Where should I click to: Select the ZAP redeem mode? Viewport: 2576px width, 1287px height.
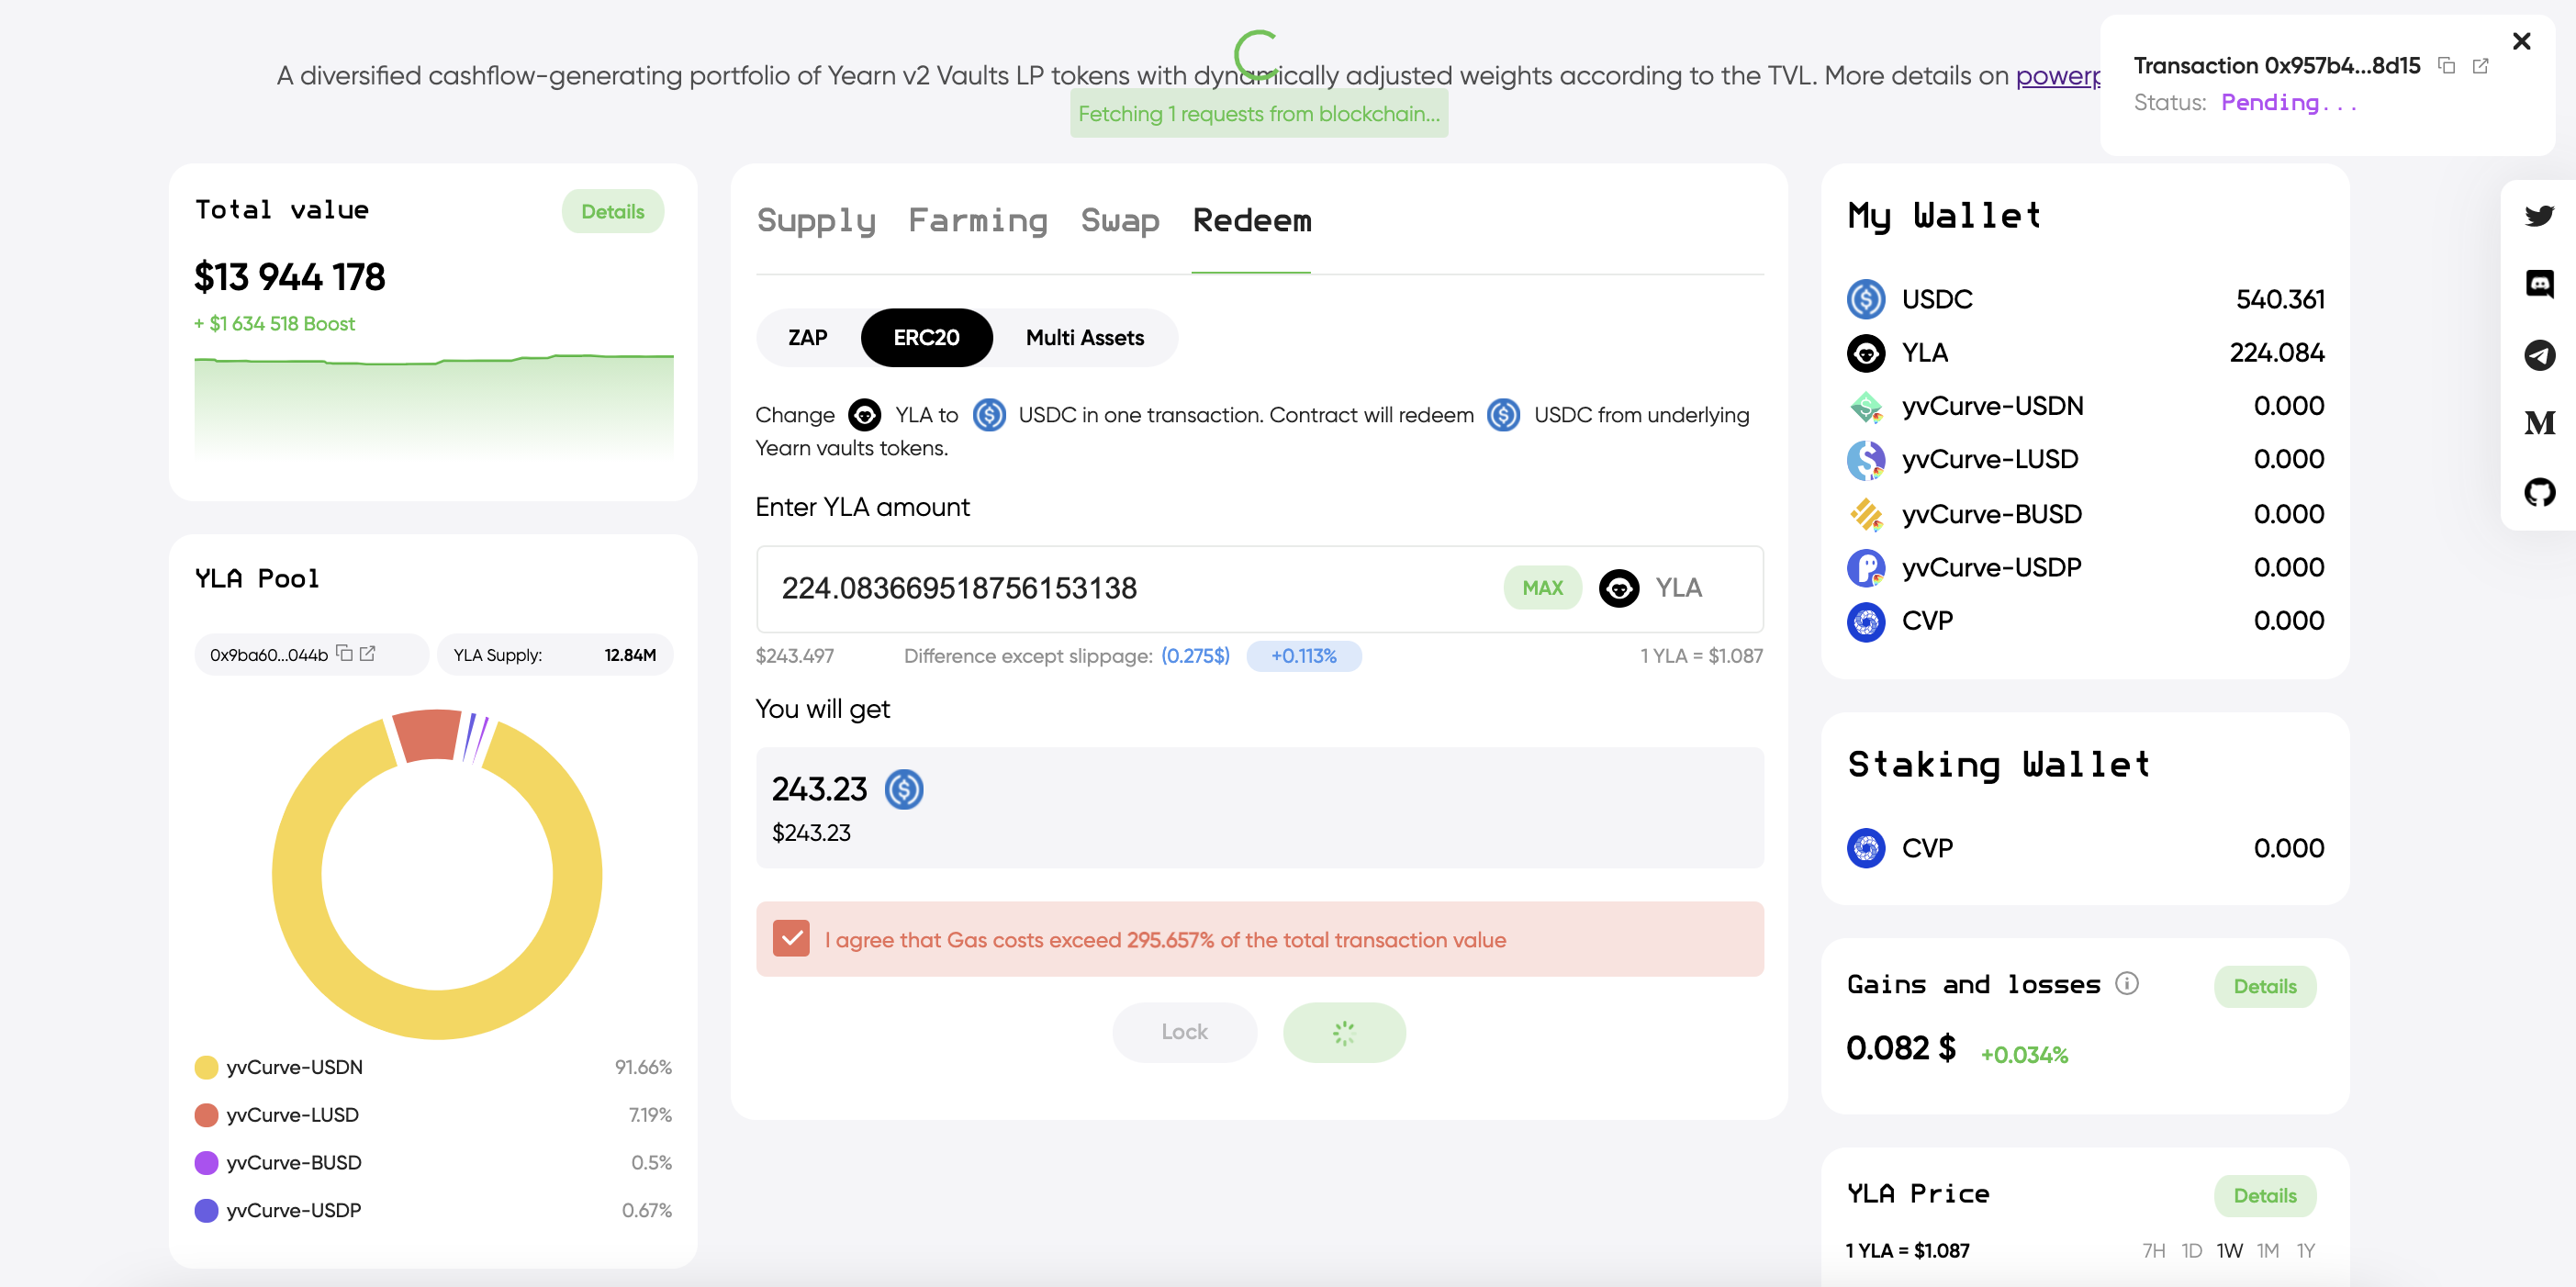(x=807, y=338)
